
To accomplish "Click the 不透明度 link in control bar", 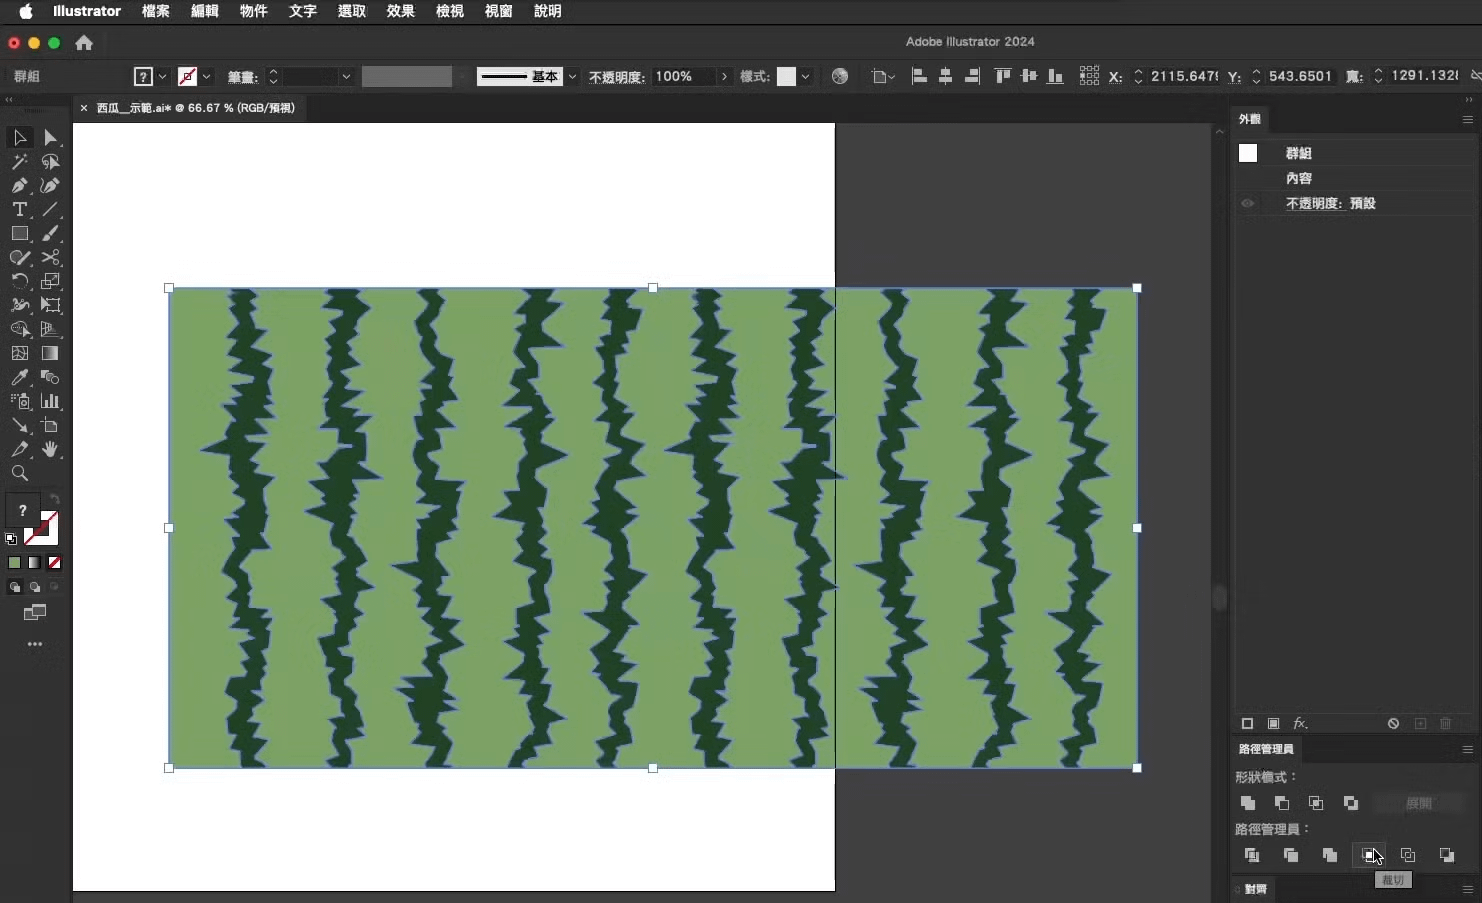I will [616, 77].
